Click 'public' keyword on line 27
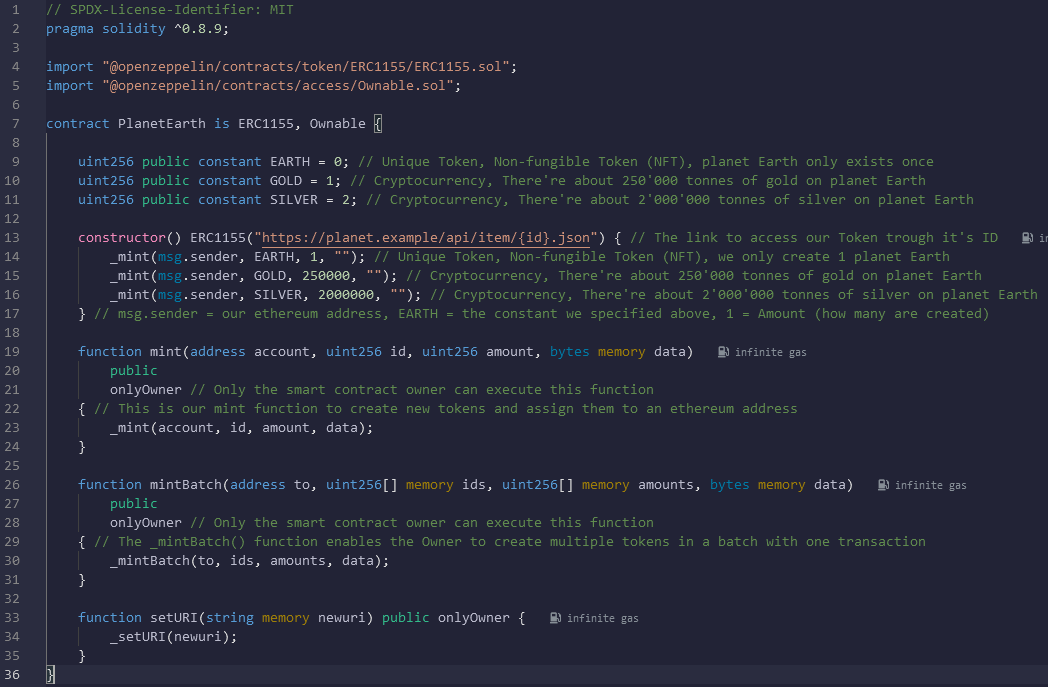Screen dimensions: 1048x687 click(x=134, y=504)
